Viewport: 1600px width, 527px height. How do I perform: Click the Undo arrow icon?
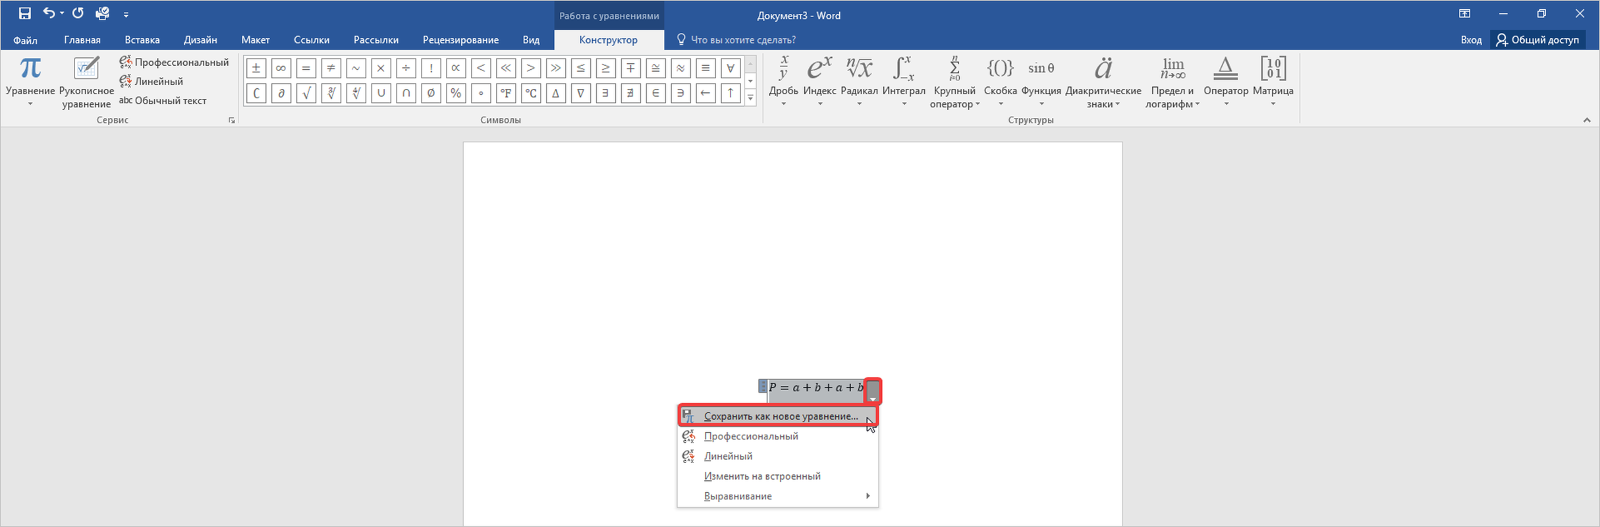48,14
